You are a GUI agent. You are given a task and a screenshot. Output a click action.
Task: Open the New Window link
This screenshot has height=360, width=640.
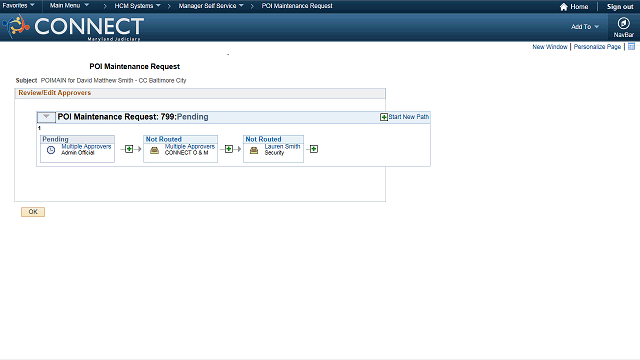coord(549,47)
